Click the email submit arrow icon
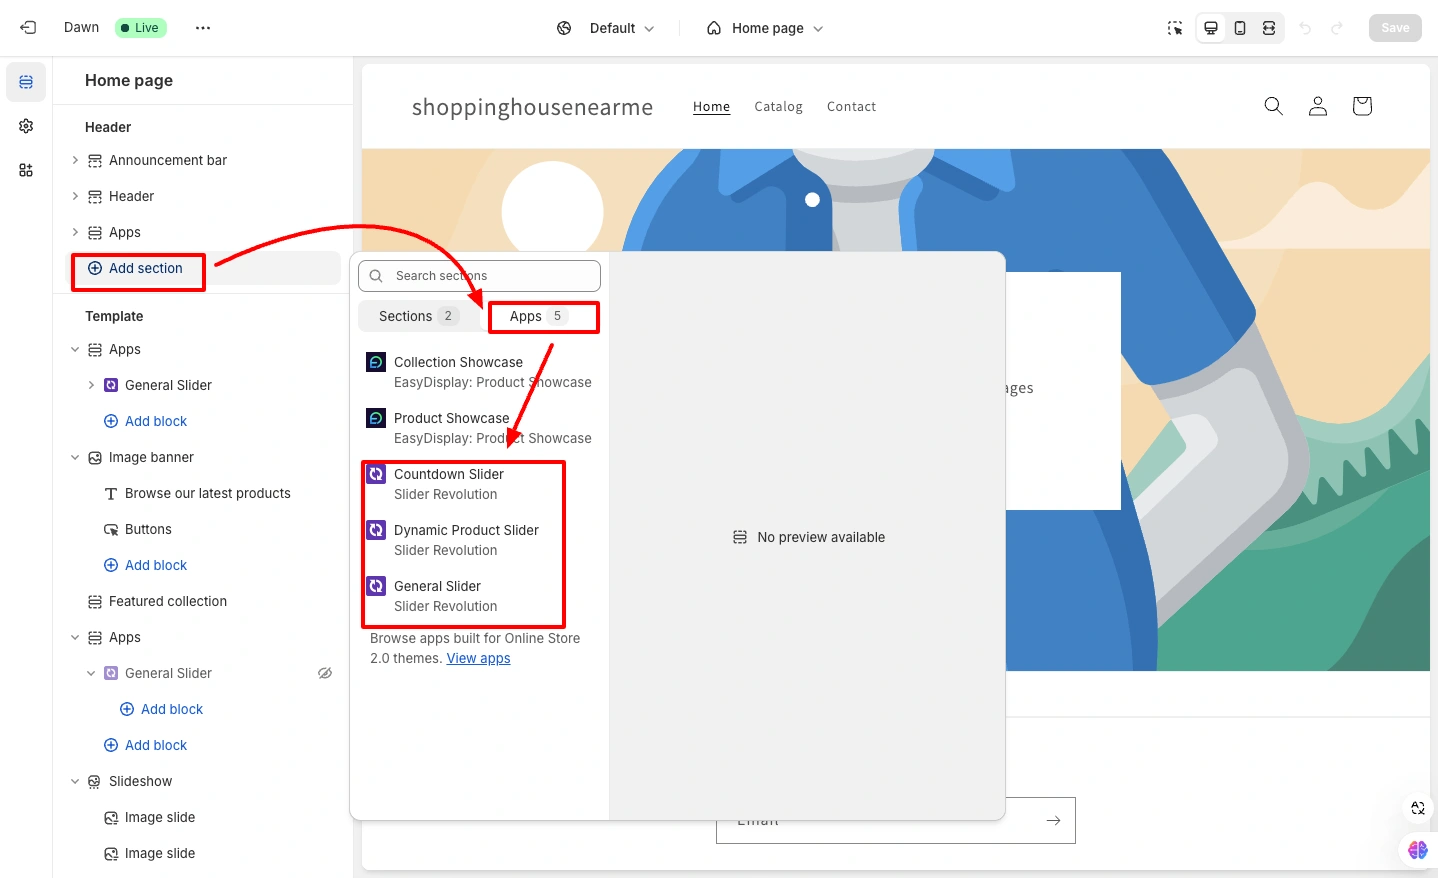1438x878 pixels. tap(1053, 821)
